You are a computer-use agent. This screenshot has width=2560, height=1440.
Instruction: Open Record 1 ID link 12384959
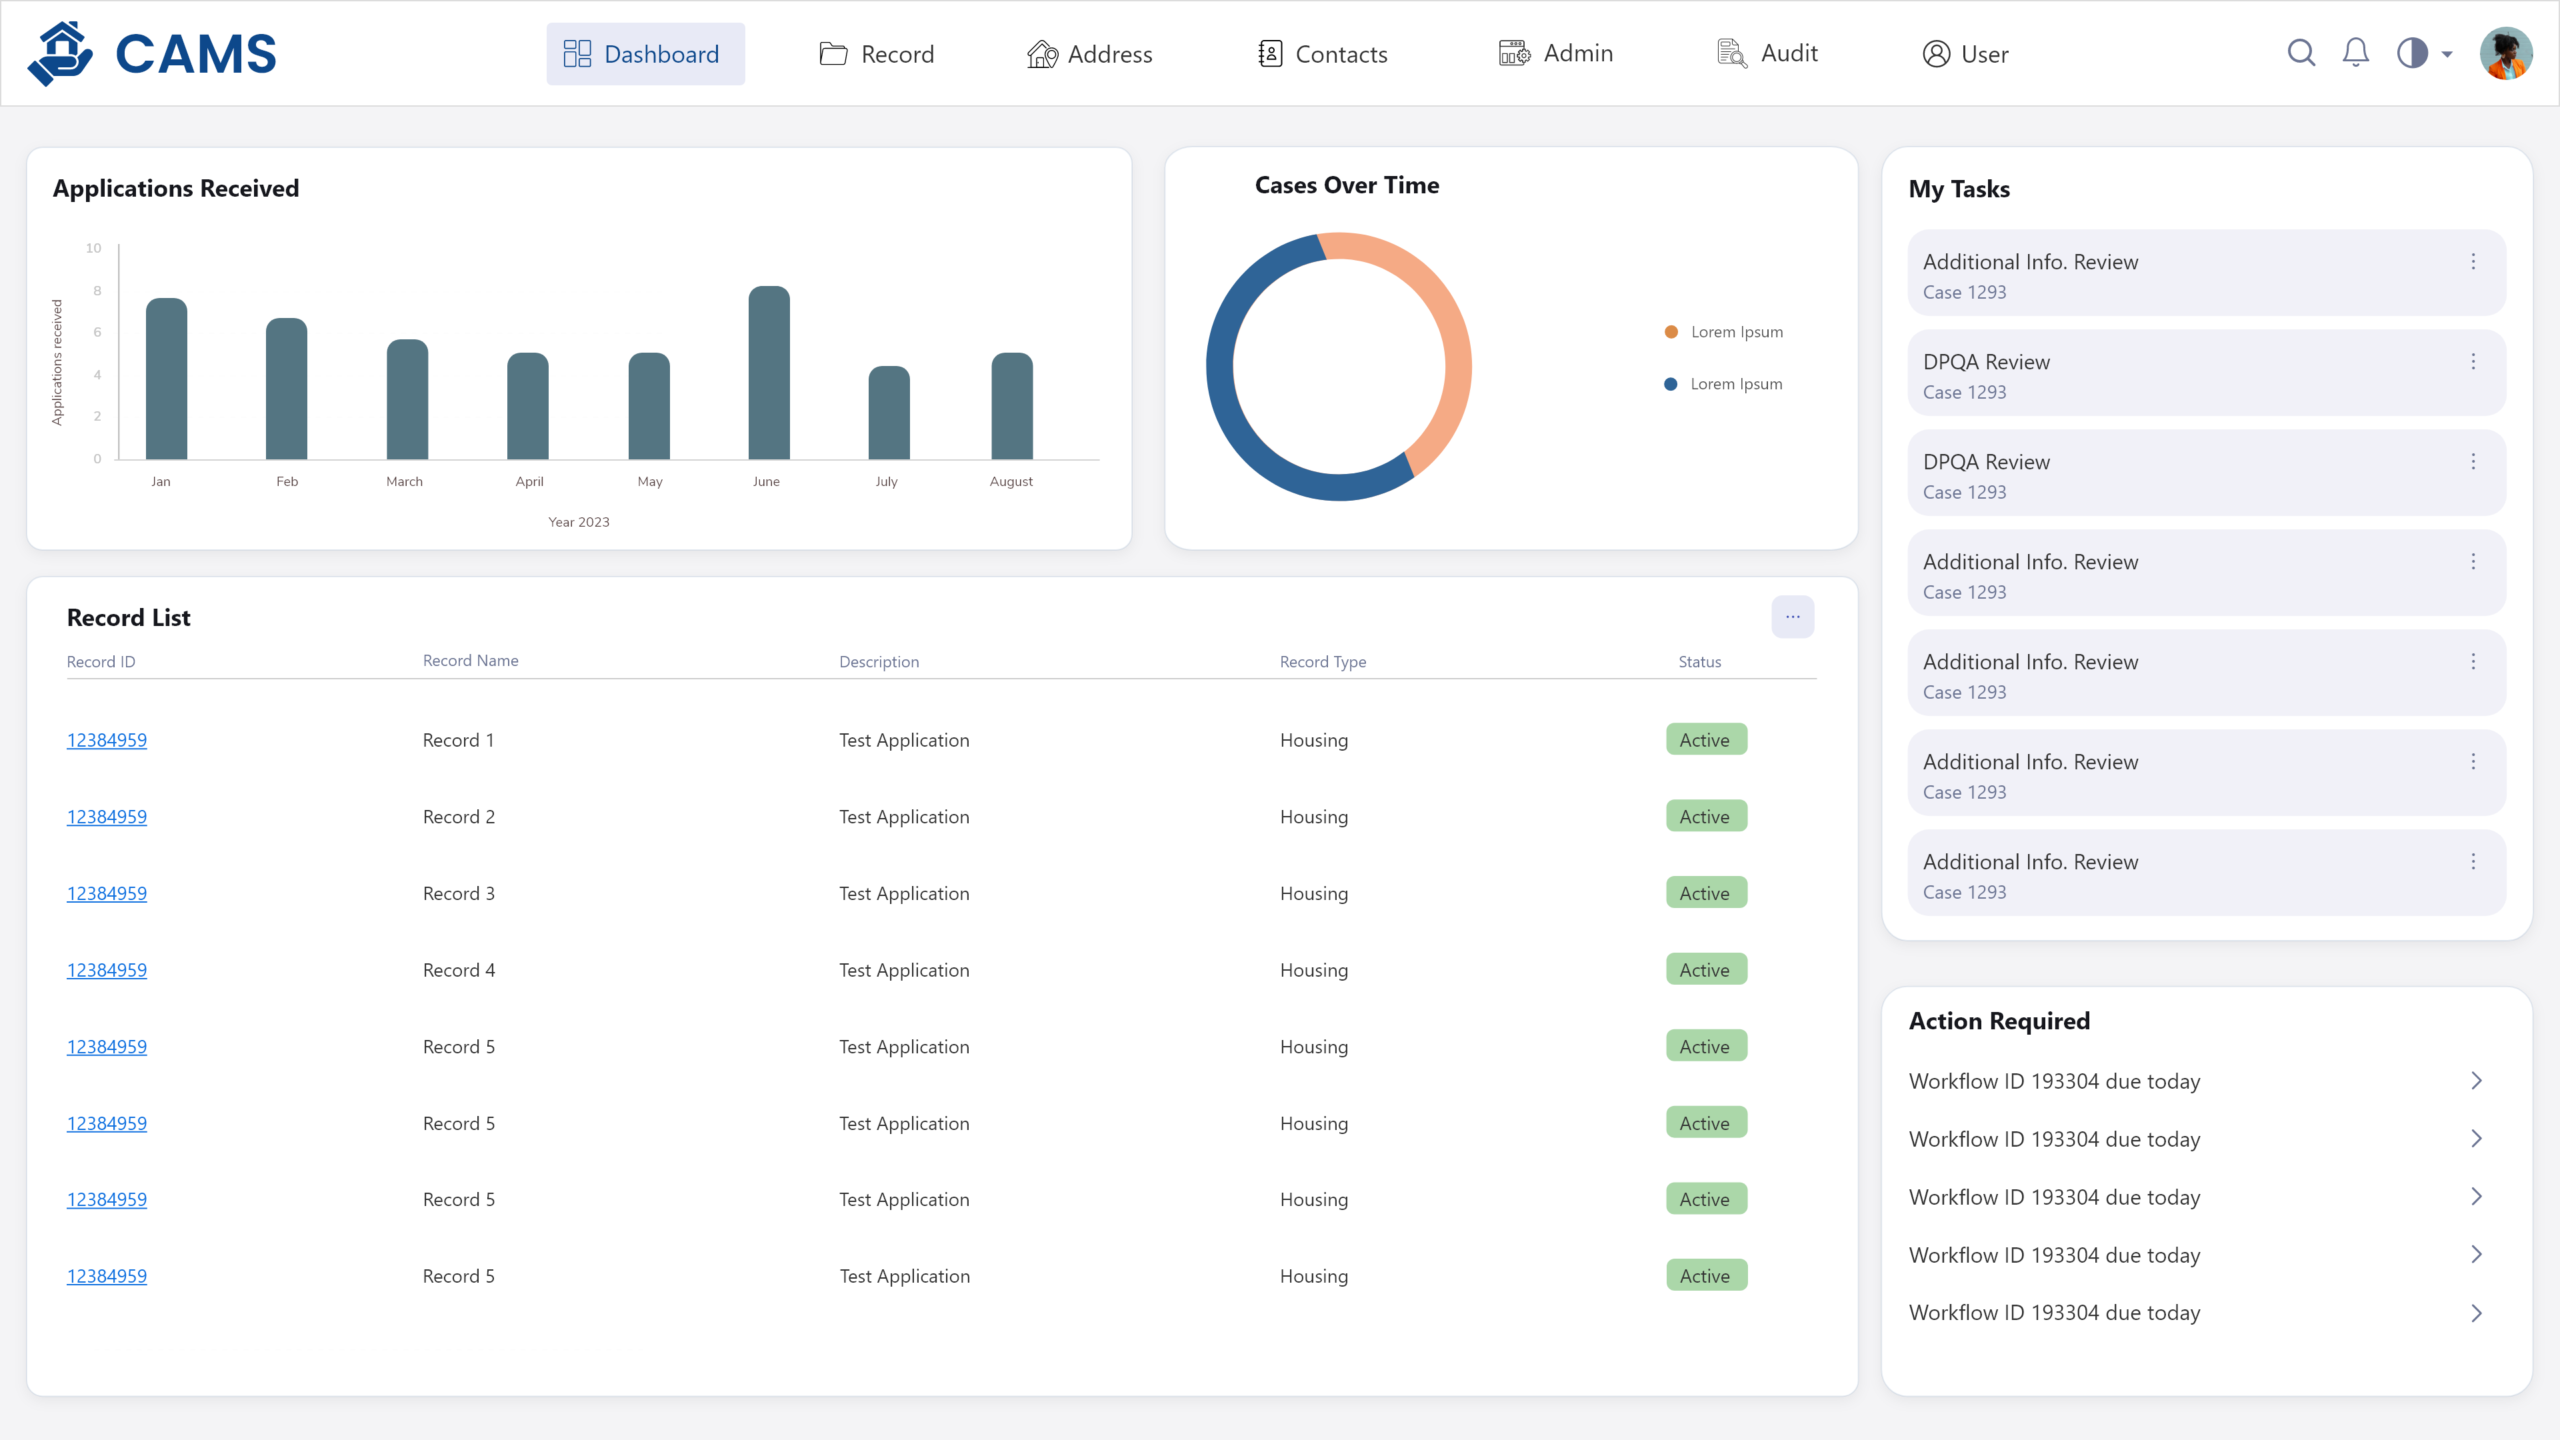107,740
